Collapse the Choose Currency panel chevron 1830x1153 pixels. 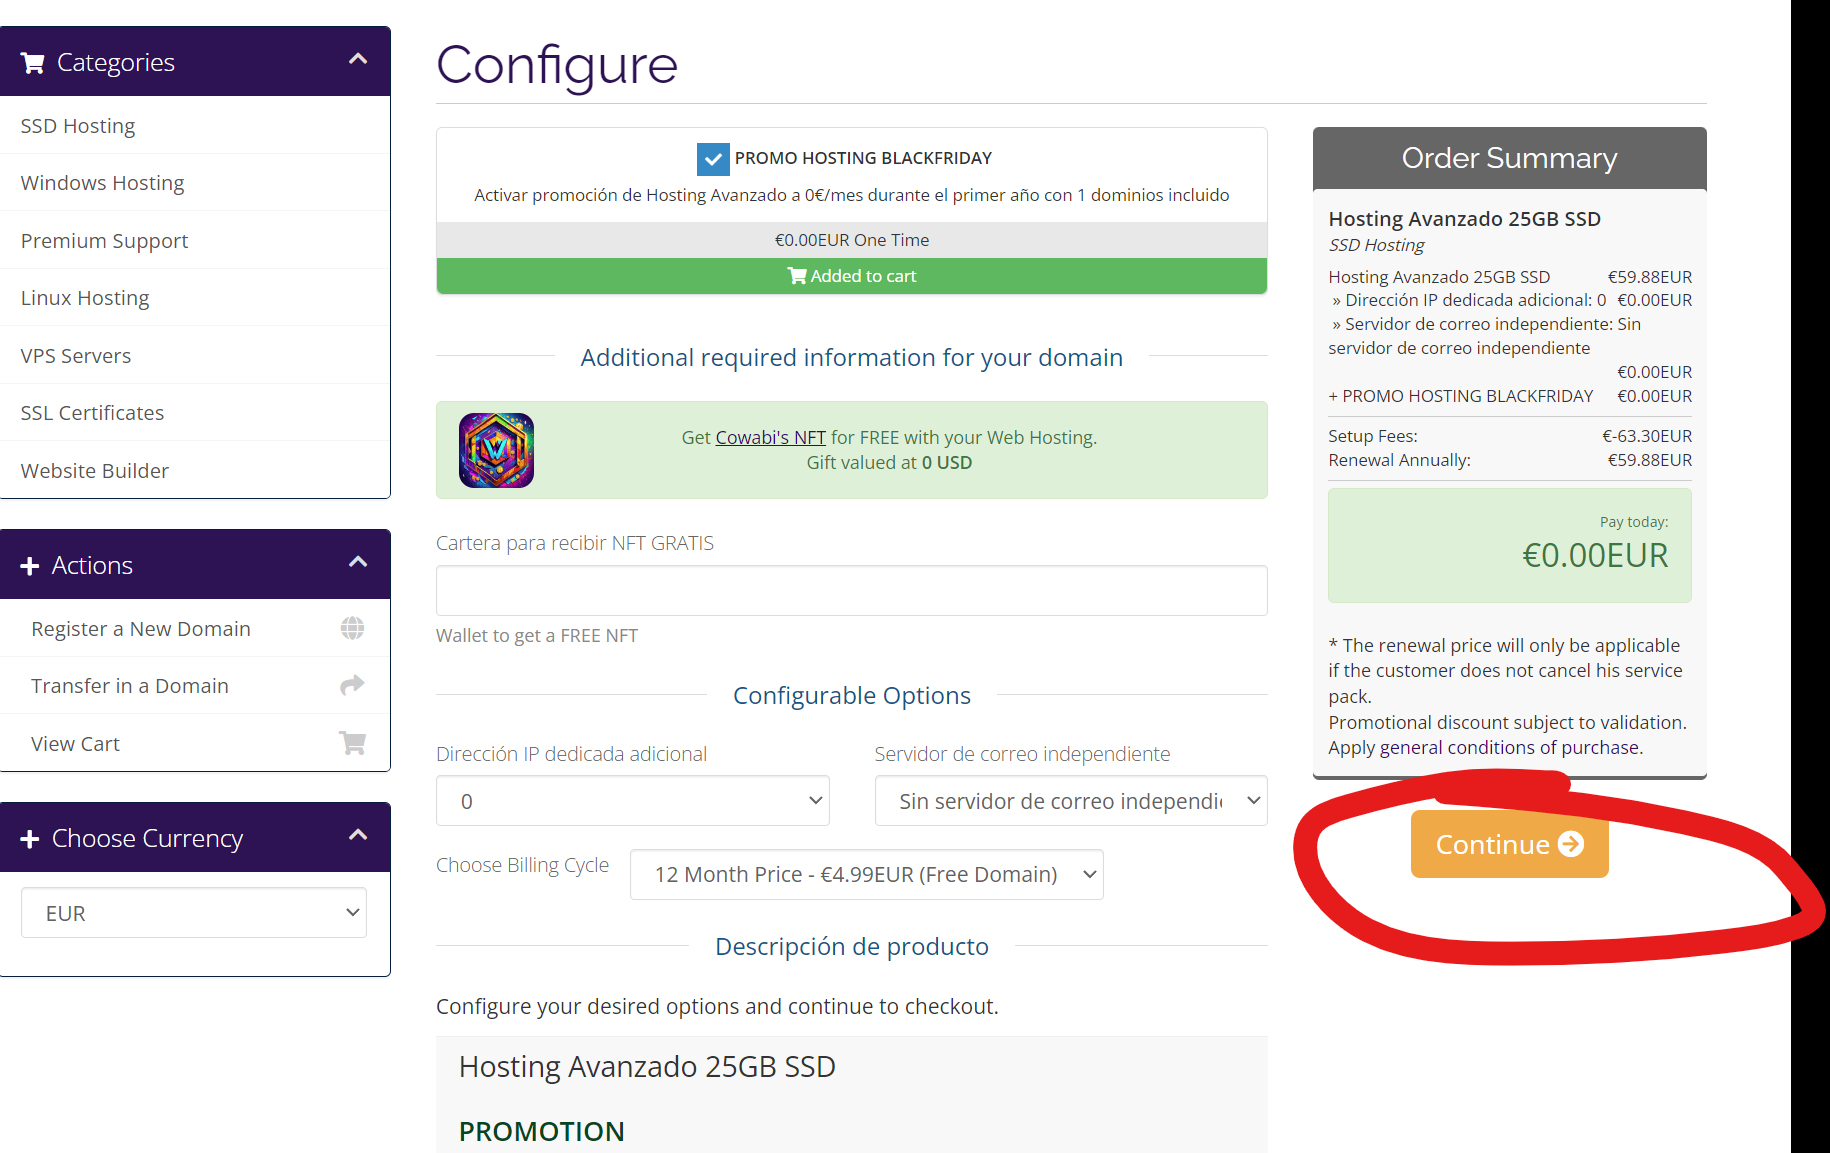tap(358, 836)
